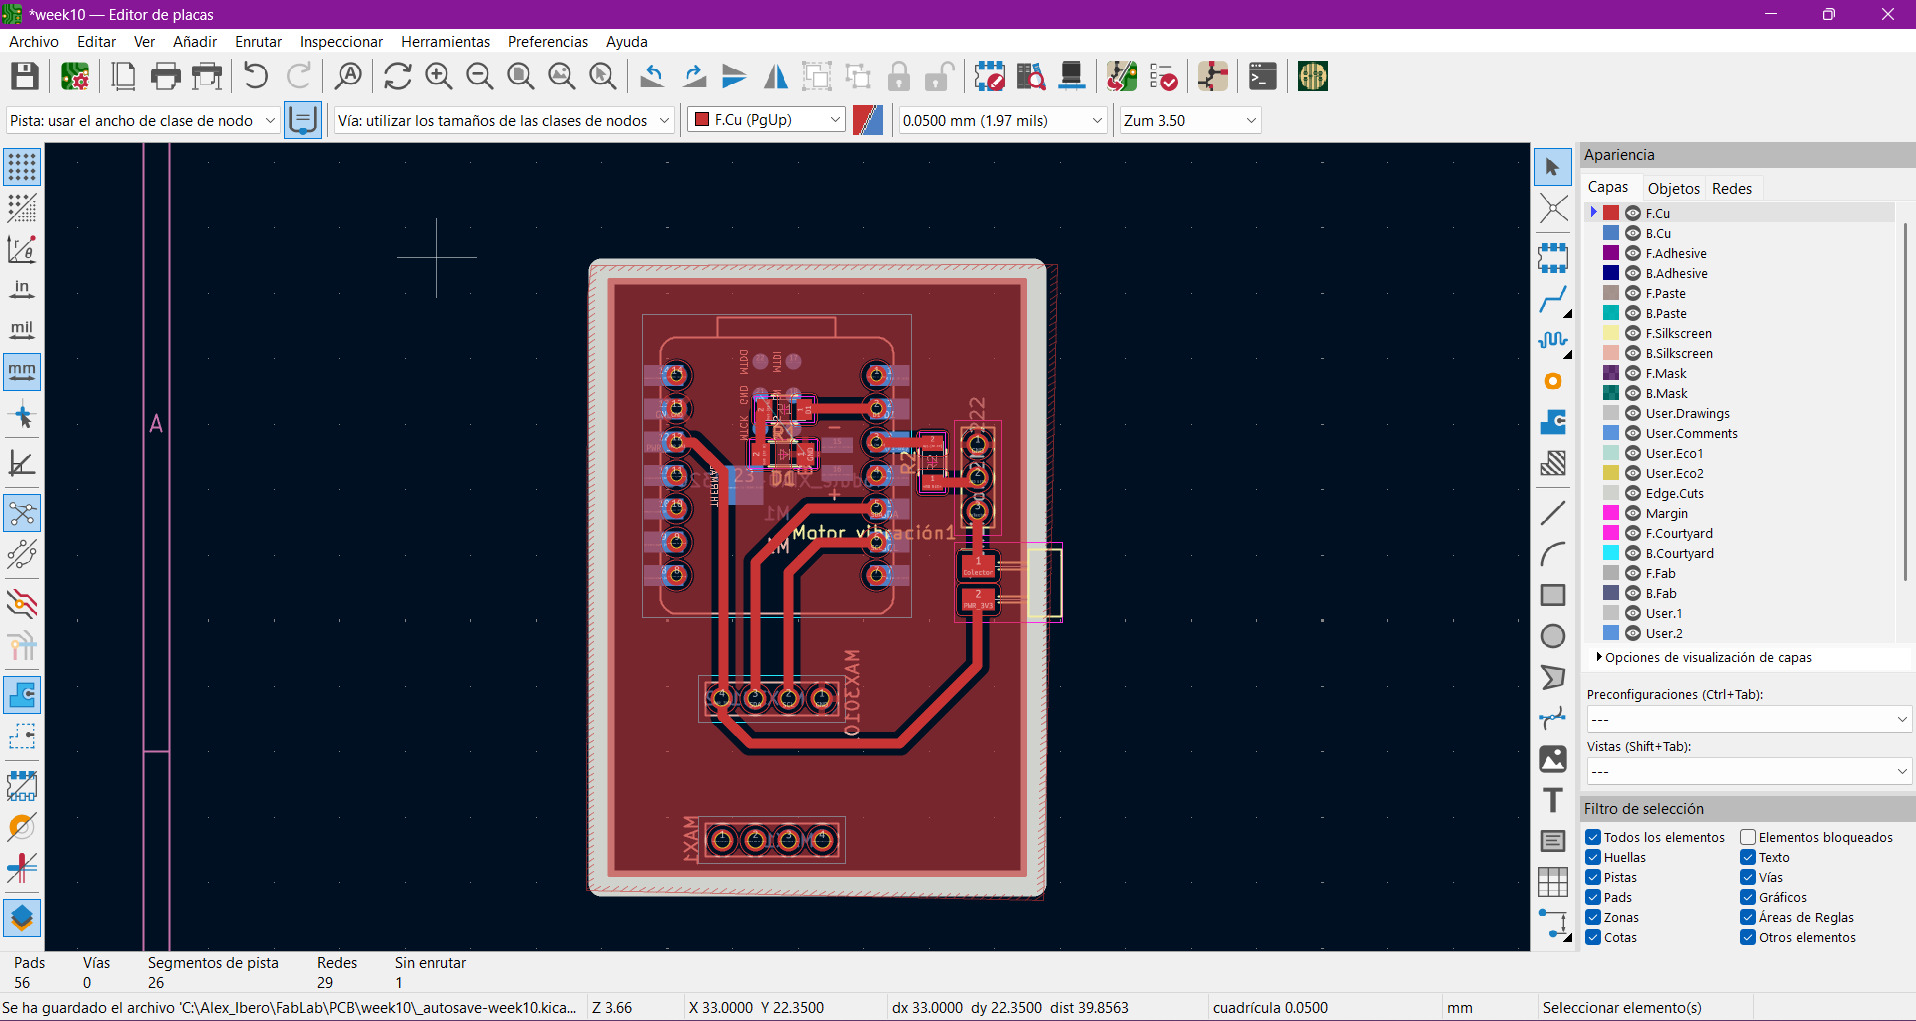
Task: Click the layer pair selector icon
Action: 868,120
